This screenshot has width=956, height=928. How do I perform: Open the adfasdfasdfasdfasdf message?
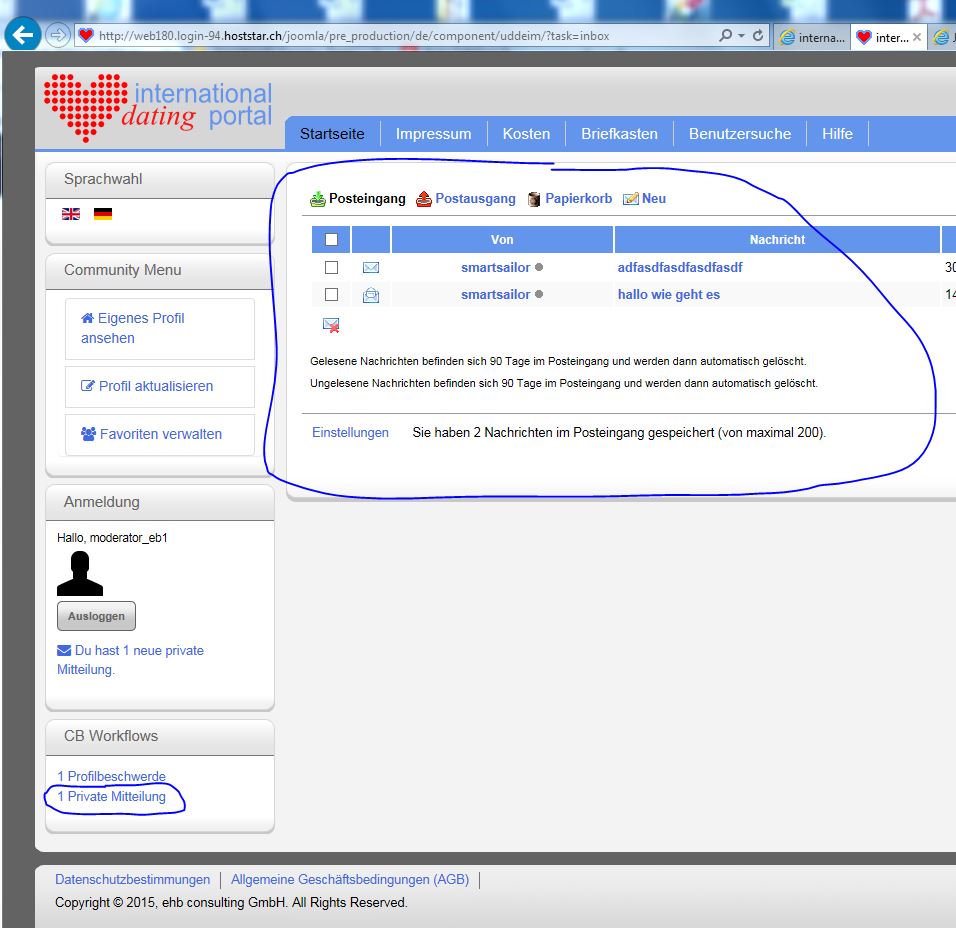tap(680, 267)
